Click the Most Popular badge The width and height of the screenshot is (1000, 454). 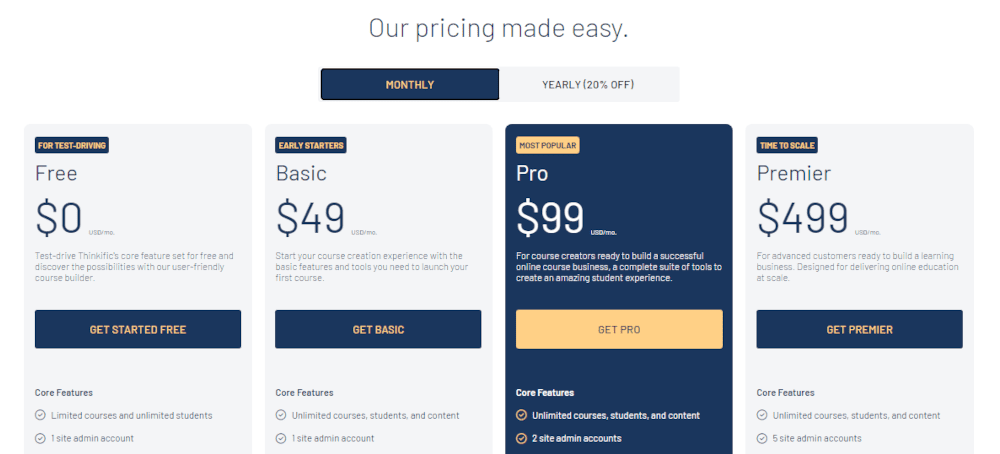(x=548, y=145)
